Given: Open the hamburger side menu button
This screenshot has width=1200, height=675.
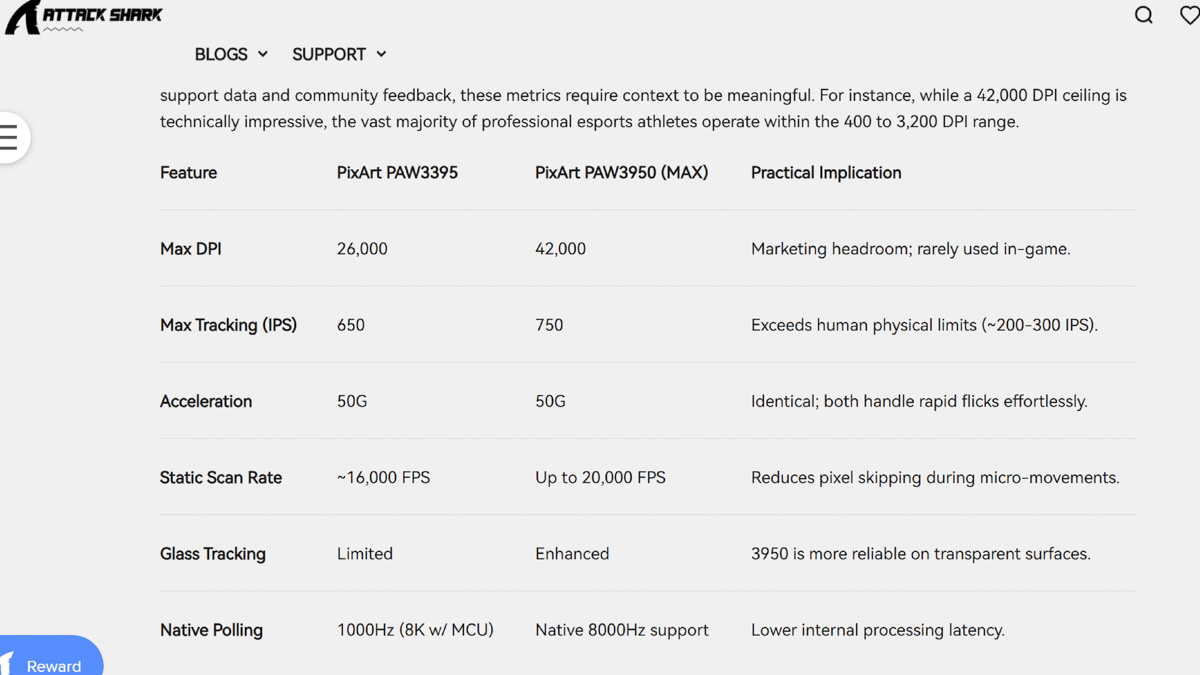Looking at the screenshot, I should 10,137.
